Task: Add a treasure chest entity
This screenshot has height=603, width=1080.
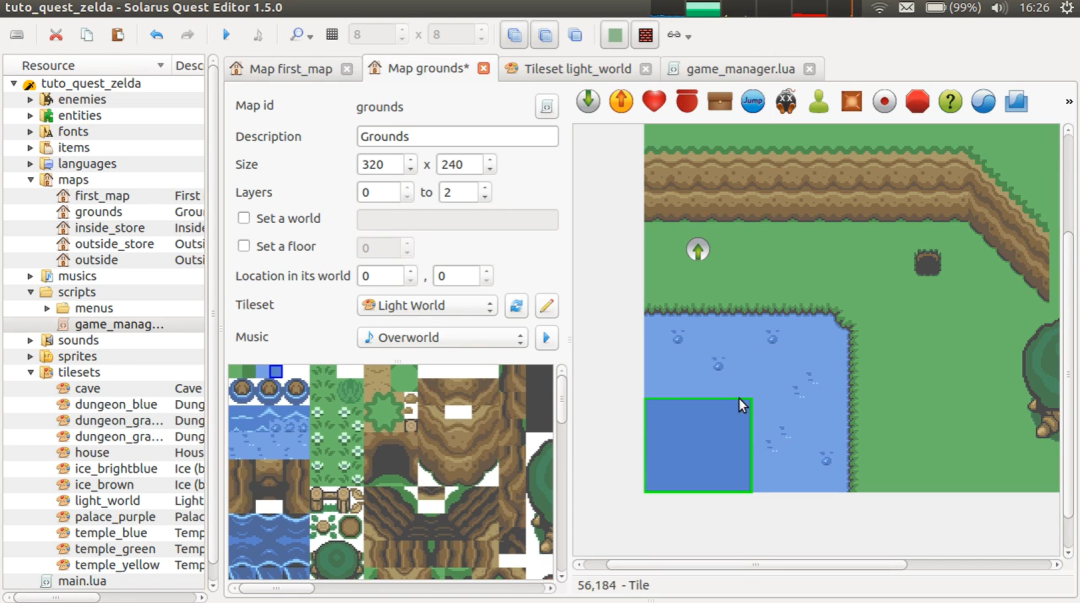Action: [720, 101]
